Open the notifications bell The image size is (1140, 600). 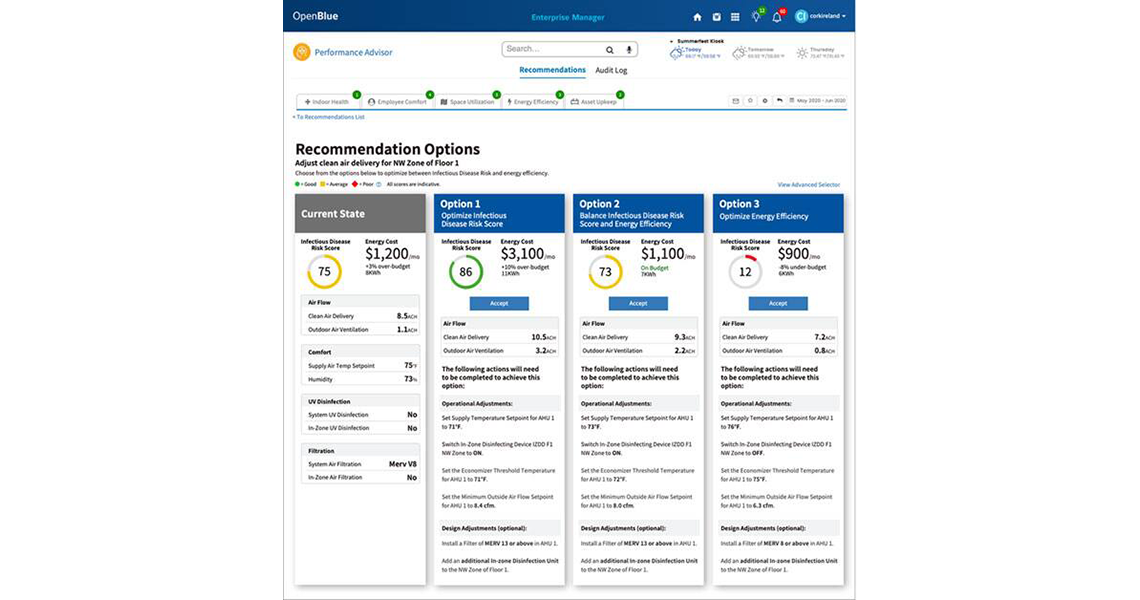coord(777,17)
